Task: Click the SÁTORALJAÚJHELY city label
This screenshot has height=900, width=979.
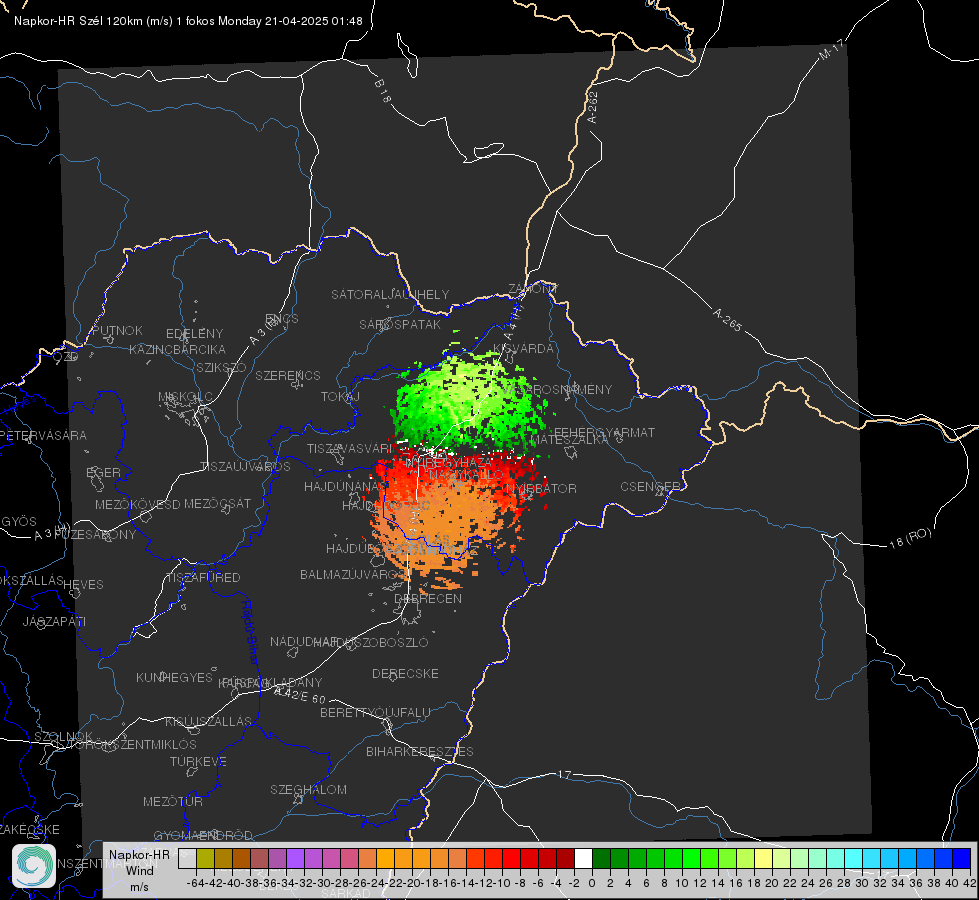Action: tap(390, 294)
